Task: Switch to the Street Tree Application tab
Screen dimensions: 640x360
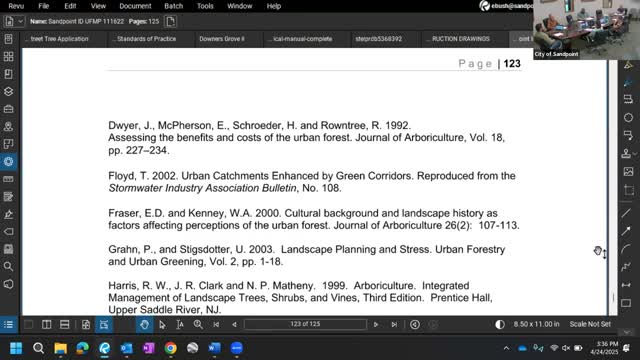Action: (x=59, y=39)
